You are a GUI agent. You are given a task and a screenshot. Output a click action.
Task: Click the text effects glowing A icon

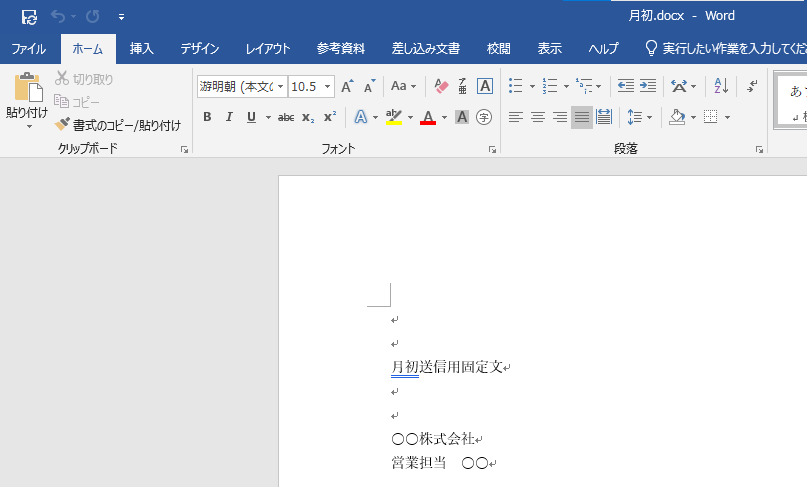point(361,117)
